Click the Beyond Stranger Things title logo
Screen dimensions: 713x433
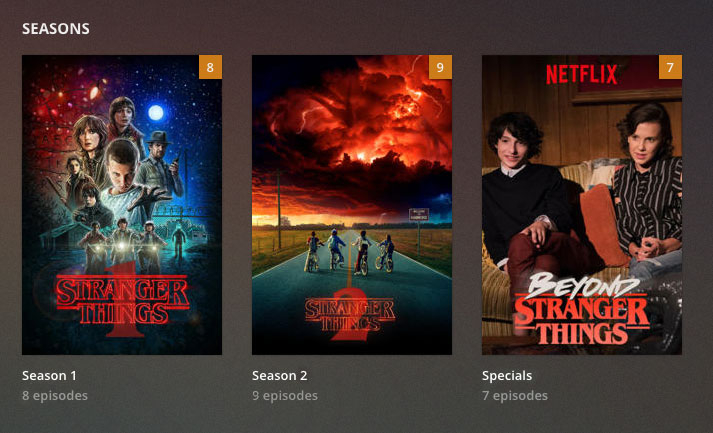pyautogui.click(x=582, y=308)
